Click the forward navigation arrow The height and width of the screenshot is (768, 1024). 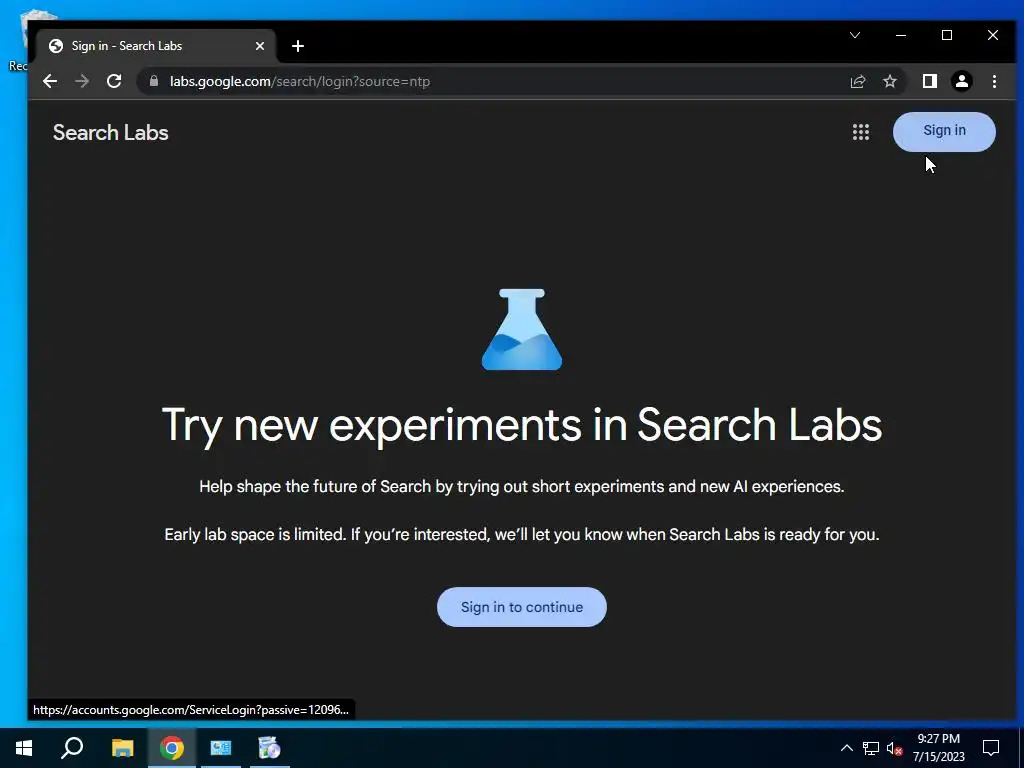pyautogui.click(x=82, y=81)
